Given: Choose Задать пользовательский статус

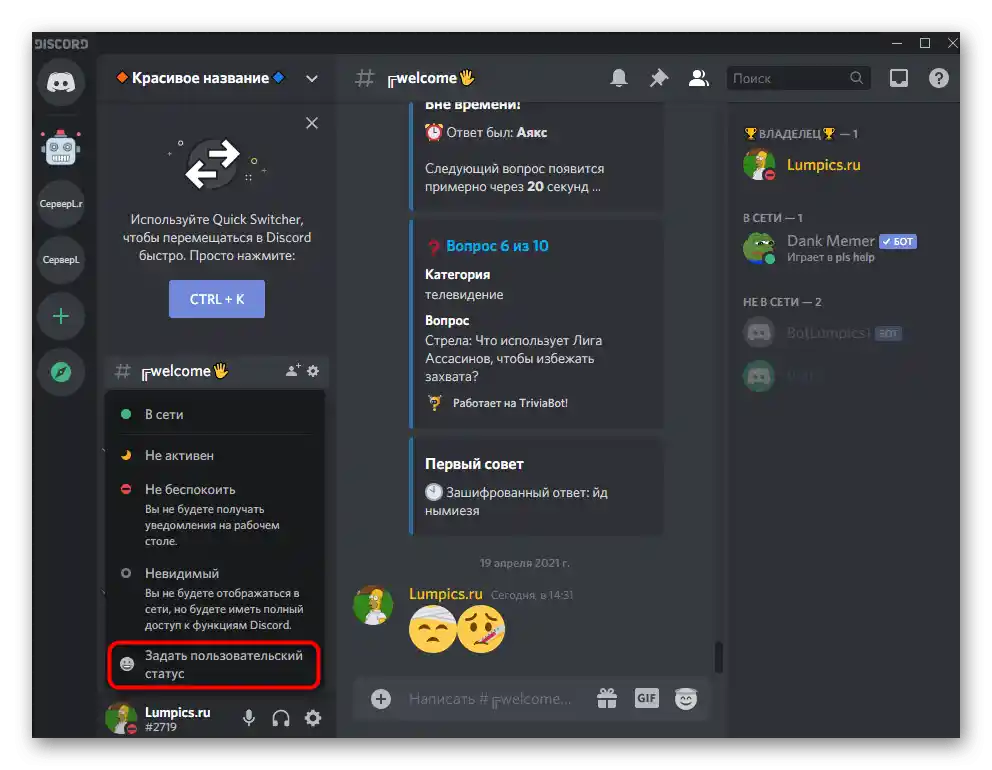Looking at the screenshot, I should coord(214,664).
